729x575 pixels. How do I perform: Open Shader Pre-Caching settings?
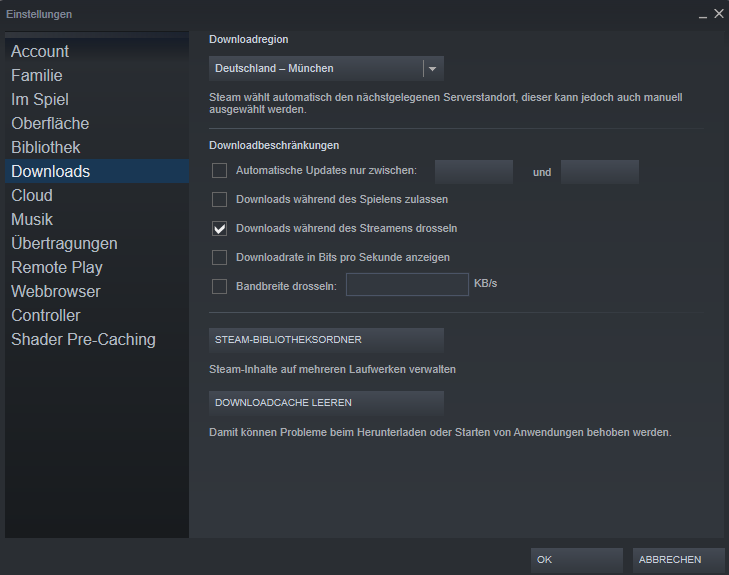point(97,339)
